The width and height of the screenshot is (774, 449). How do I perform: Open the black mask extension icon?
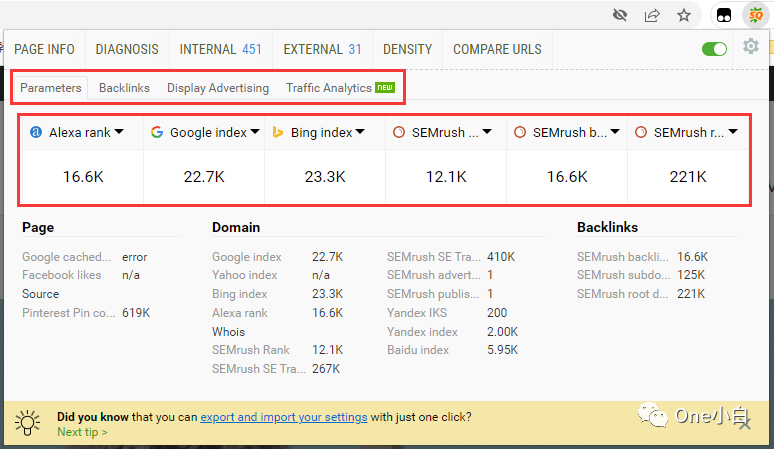tap(724, 15)
